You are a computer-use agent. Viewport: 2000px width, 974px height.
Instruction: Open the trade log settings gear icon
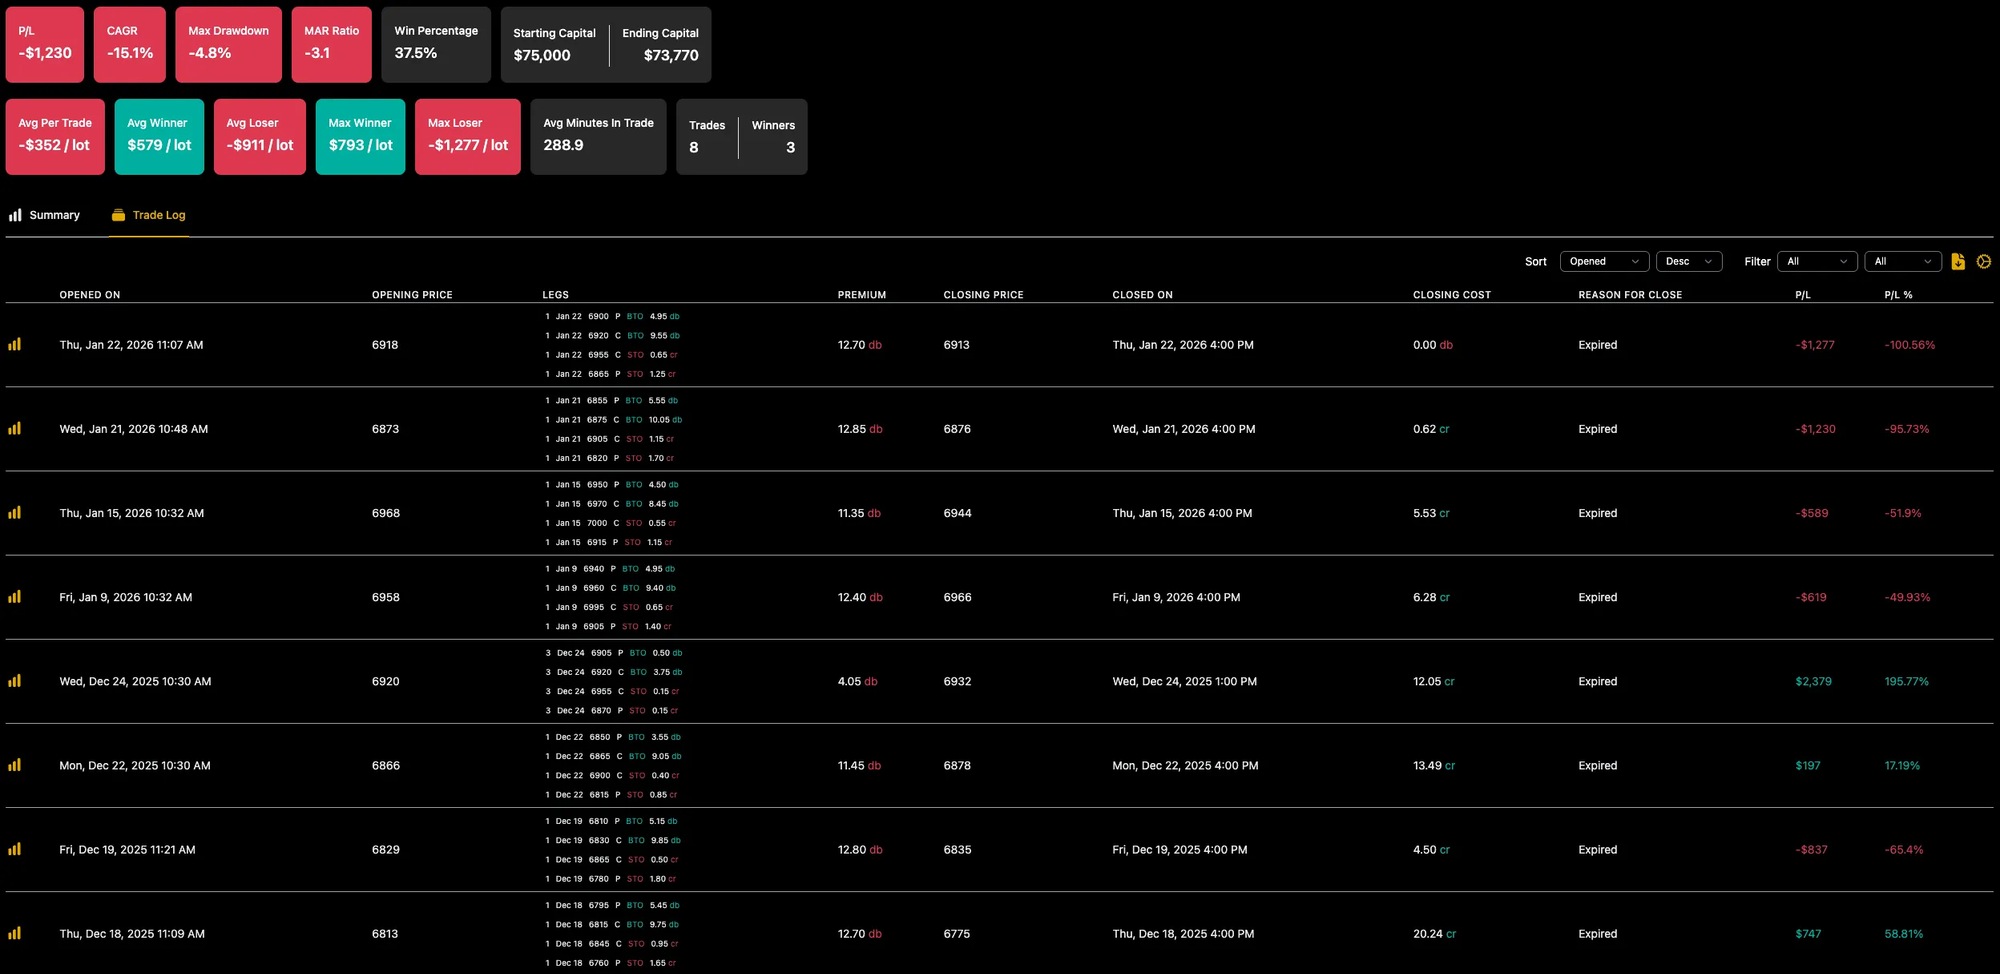tap(1984, 261)
